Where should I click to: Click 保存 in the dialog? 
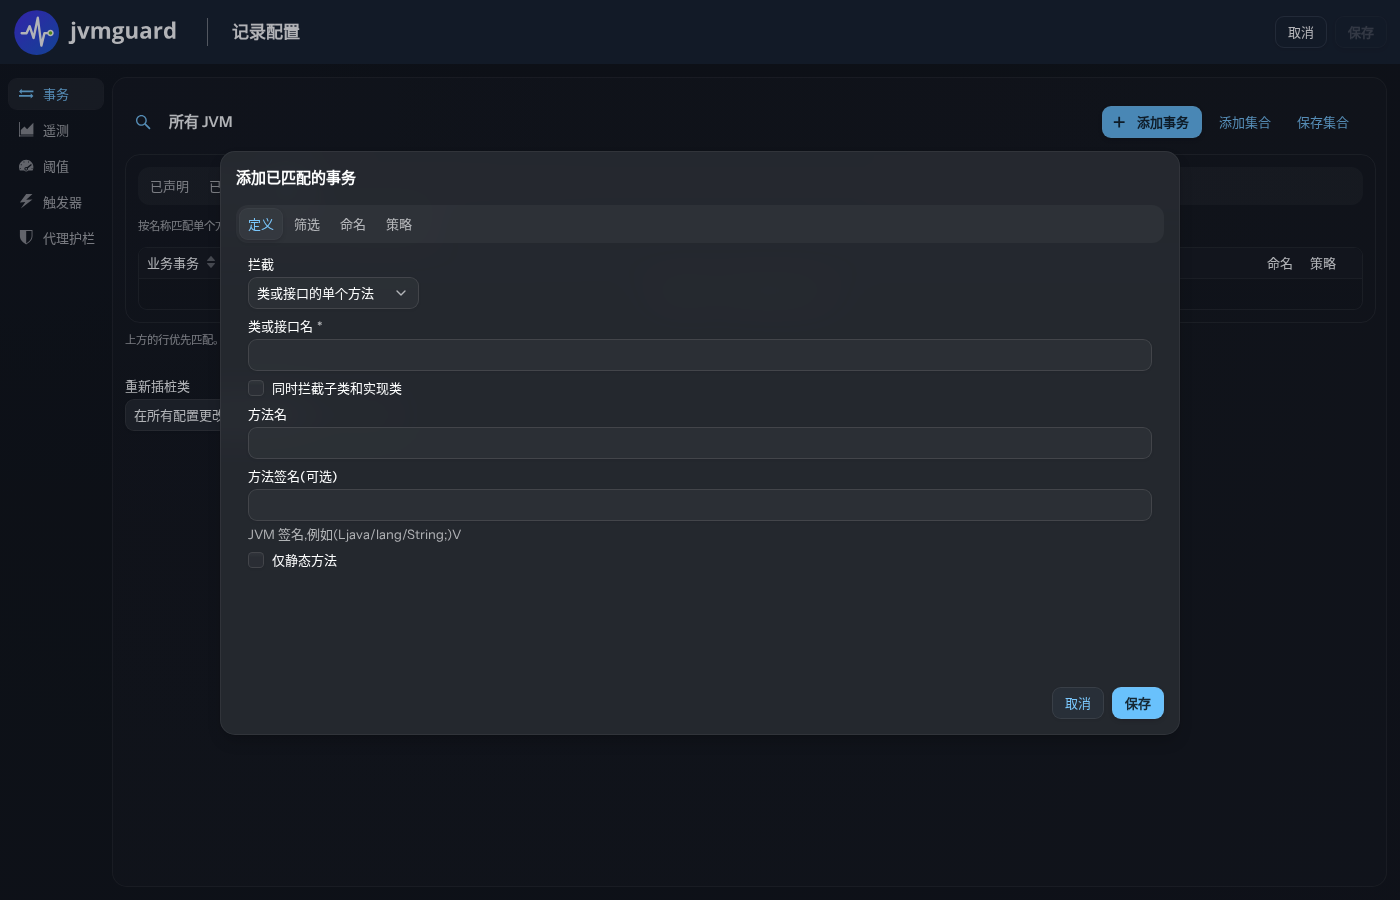pos(1138,703)
